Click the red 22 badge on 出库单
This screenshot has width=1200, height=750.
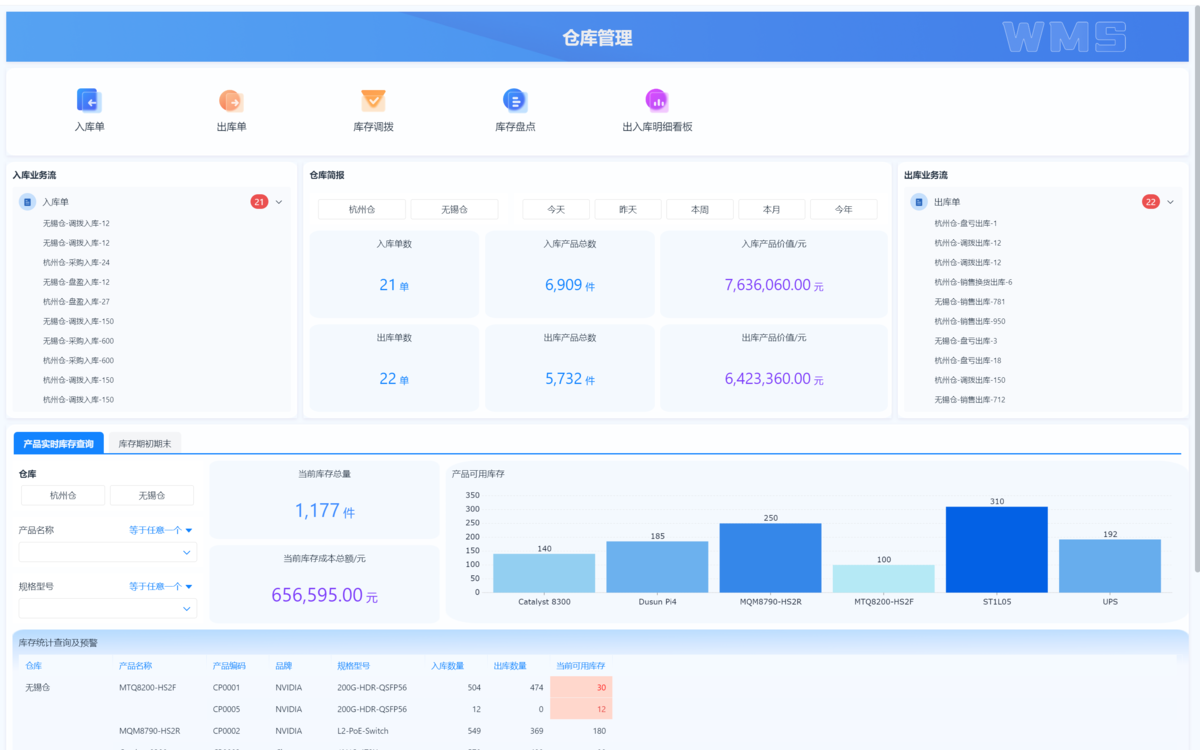click(x=1151, y=202)
